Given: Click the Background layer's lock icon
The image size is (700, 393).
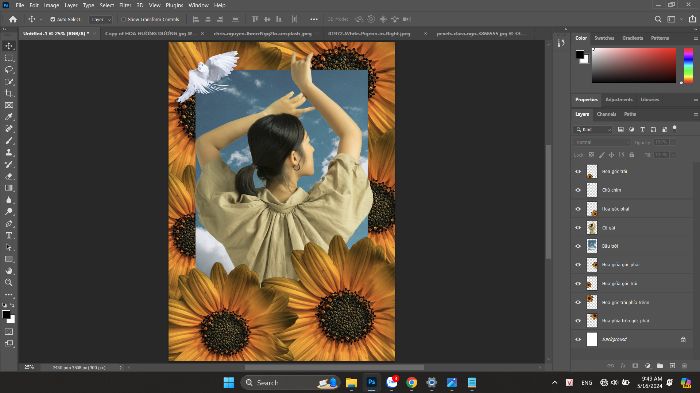Looking at the screenshot, I should pos(683,339).
